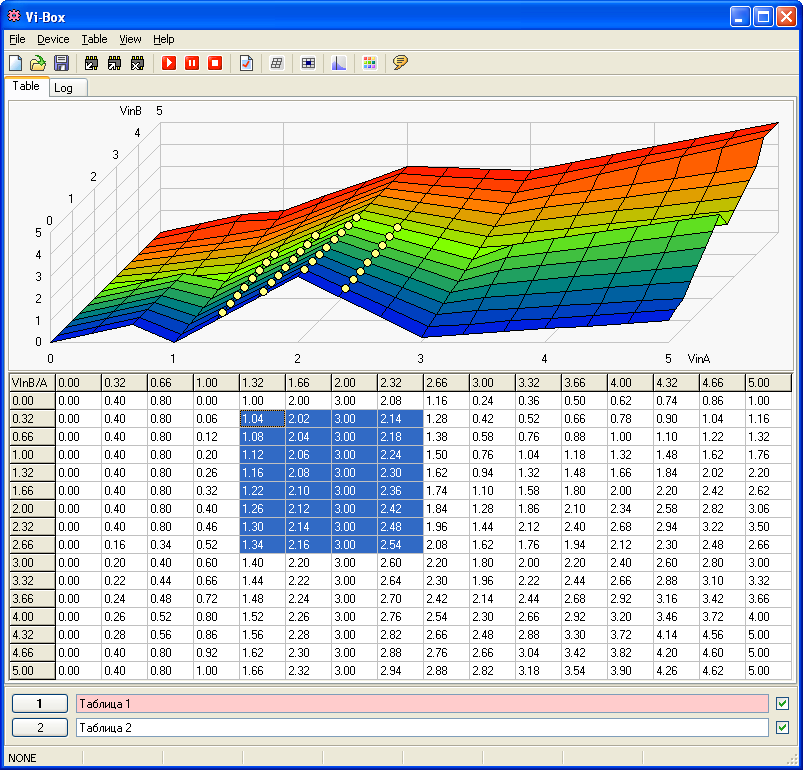This screenshot has width=803, height=770.
Task: Open the Device menu
Action: pos(53,39)
